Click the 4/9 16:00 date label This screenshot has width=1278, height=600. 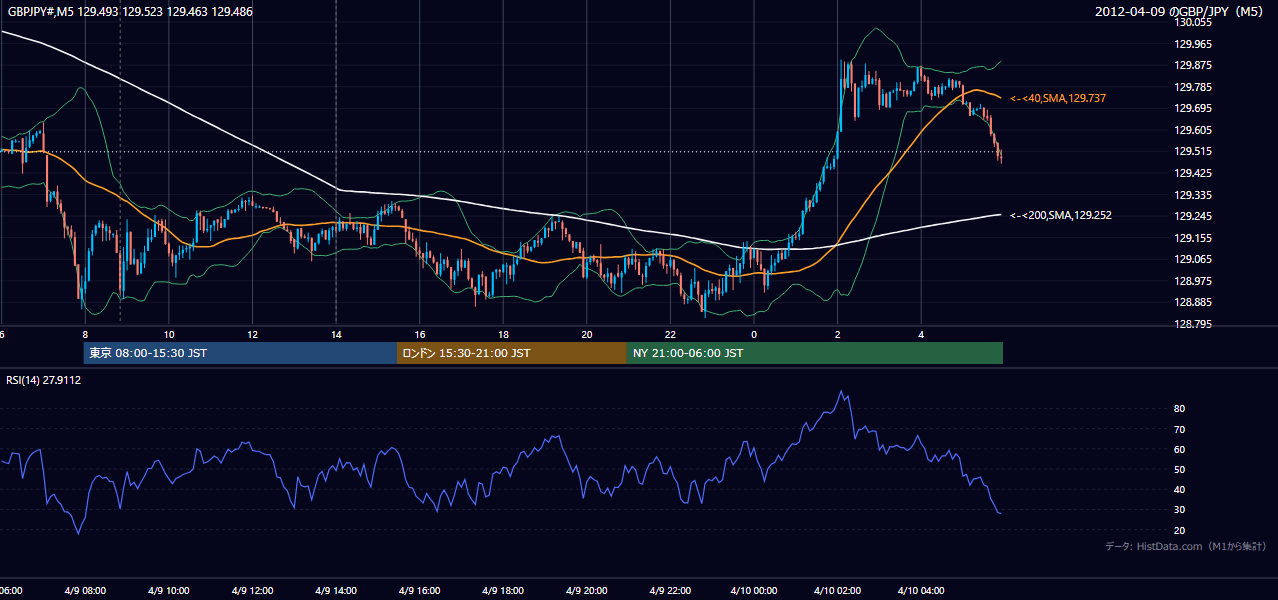420,590
